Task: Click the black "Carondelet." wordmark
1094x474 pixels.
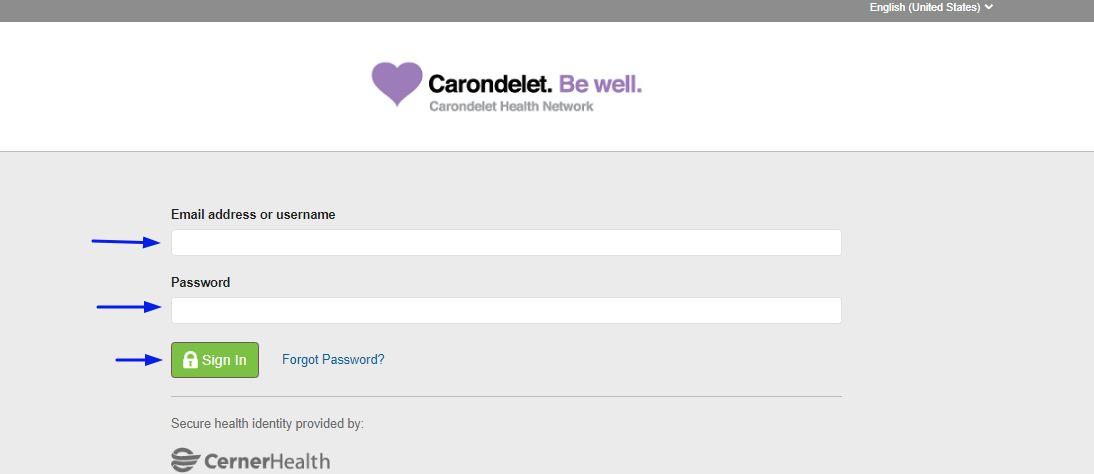Action: [490, 84]
